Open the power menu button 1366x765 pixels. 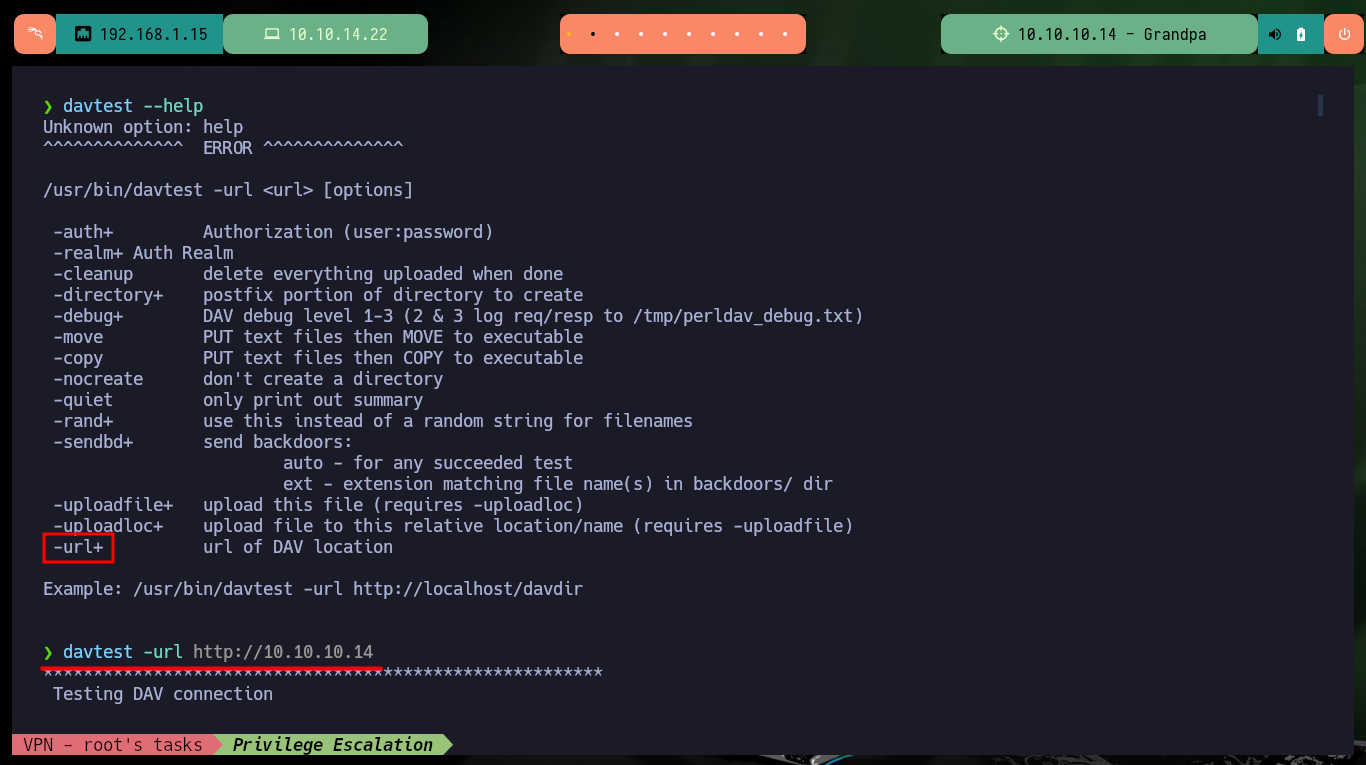[x=1344, y=34]
